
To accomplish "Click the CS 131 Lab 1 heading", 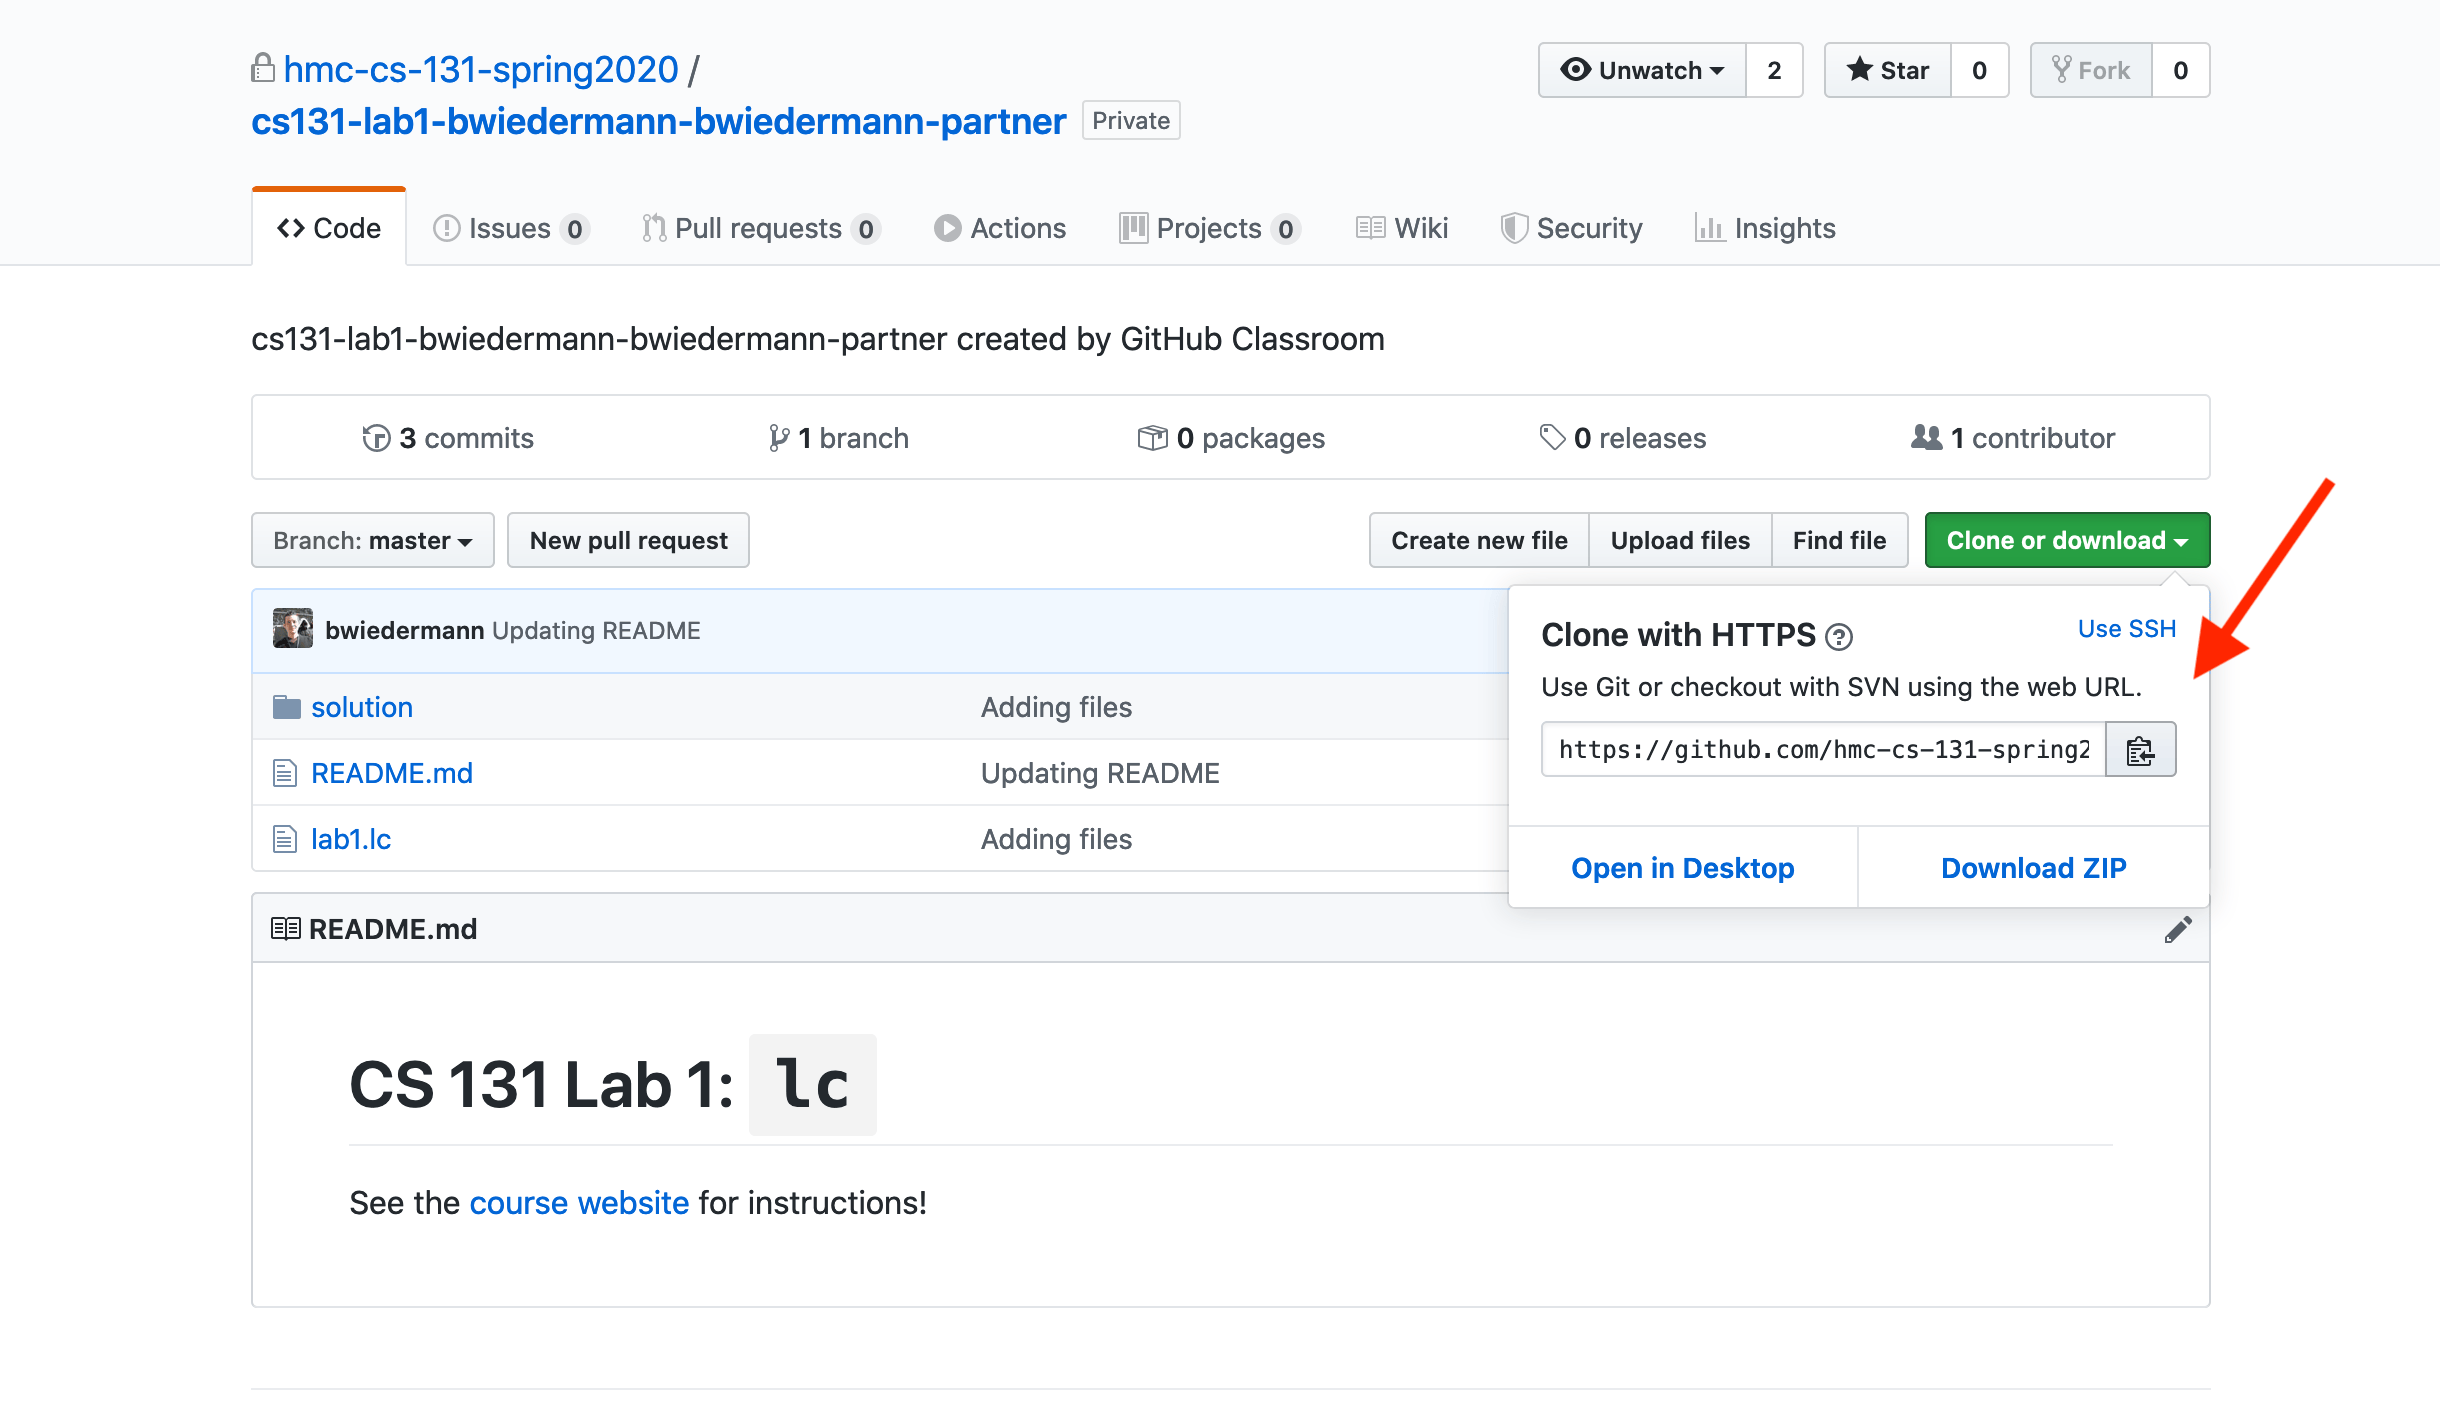I will [x=612, y=1085].
